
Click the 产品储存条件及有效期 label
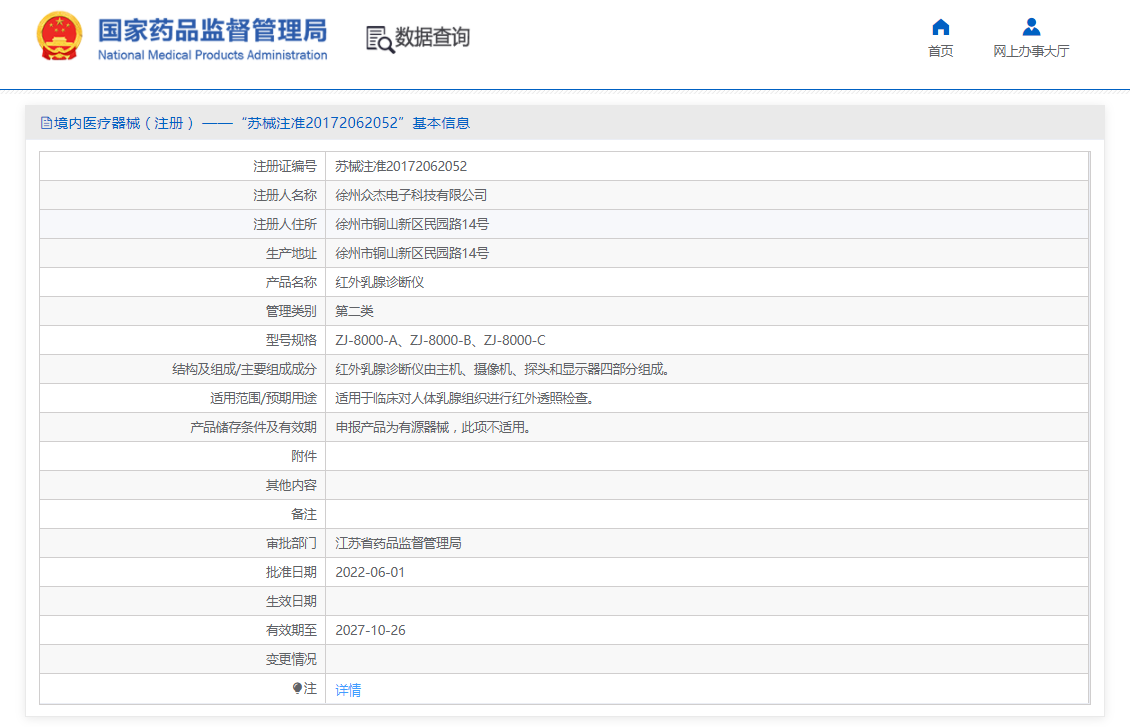pos(253,427)
